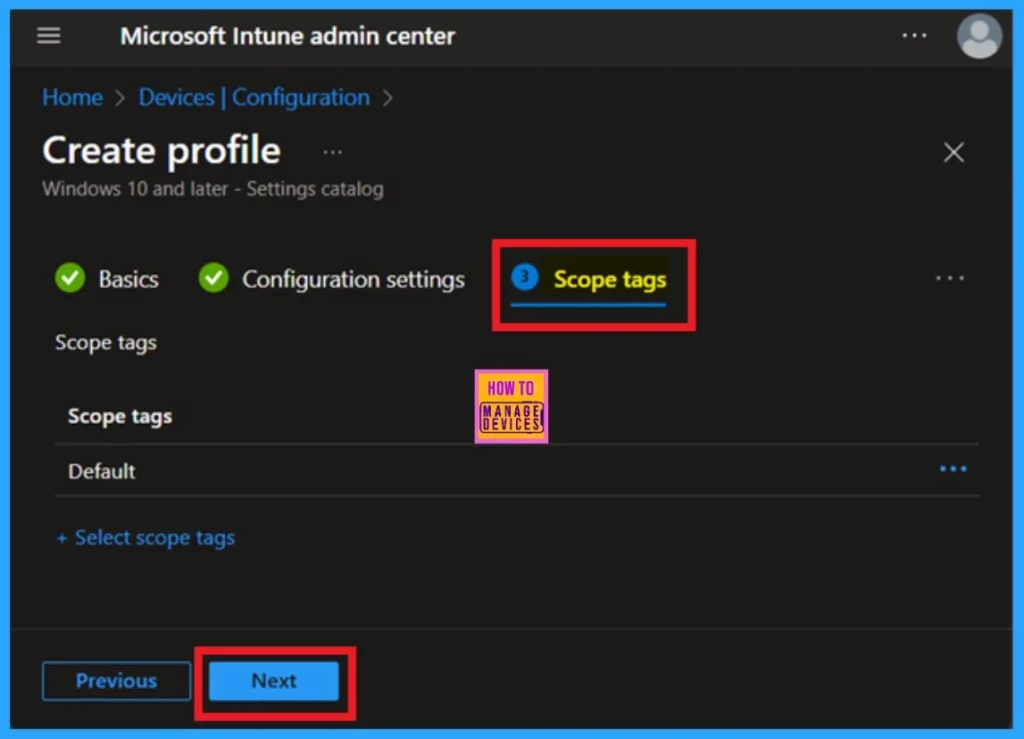Click Configuration settings green checkmark icon
This screenshot has width=1024, height=739.
[x=214, y=278]
